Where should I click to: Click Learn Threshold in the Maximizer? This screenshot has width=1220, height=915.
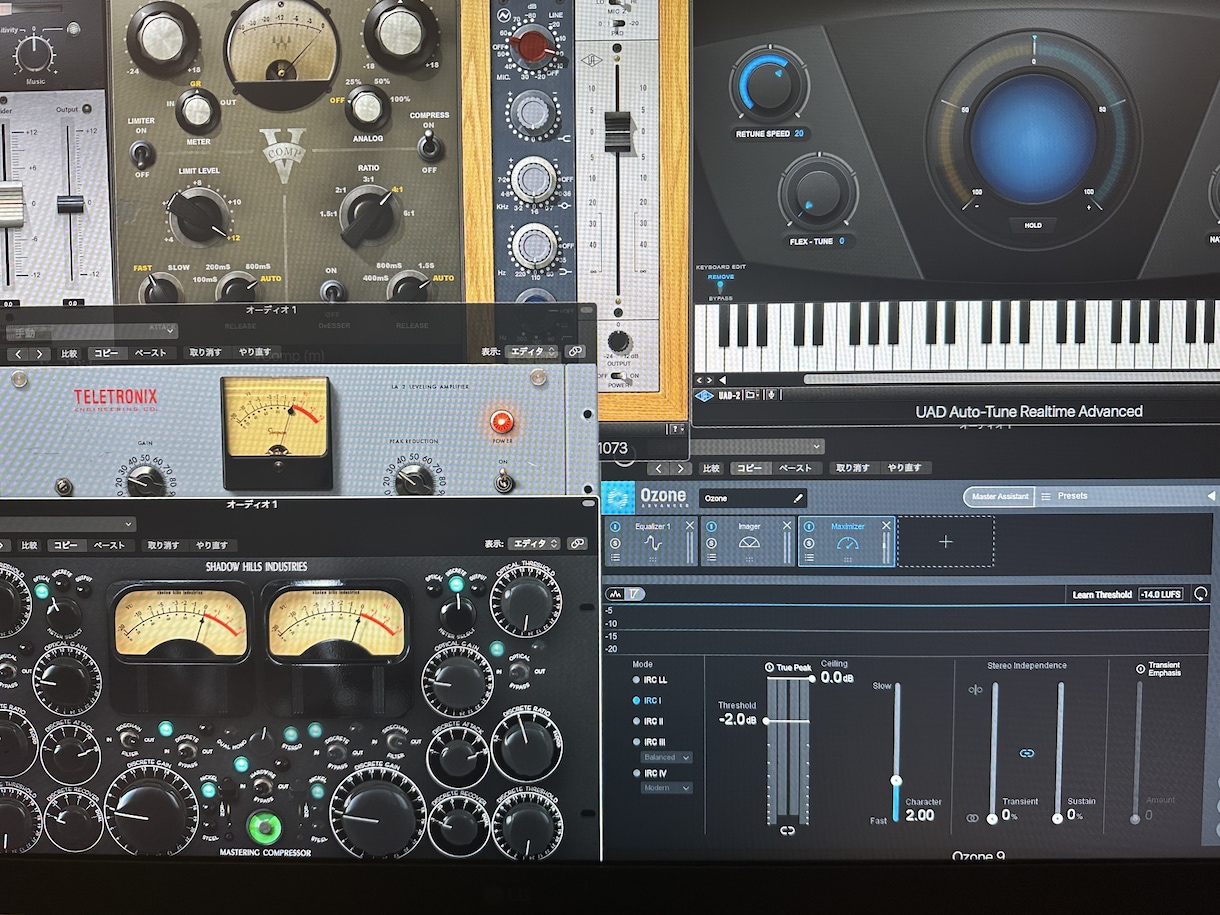pyautogui.click(x=1102, y=594)
